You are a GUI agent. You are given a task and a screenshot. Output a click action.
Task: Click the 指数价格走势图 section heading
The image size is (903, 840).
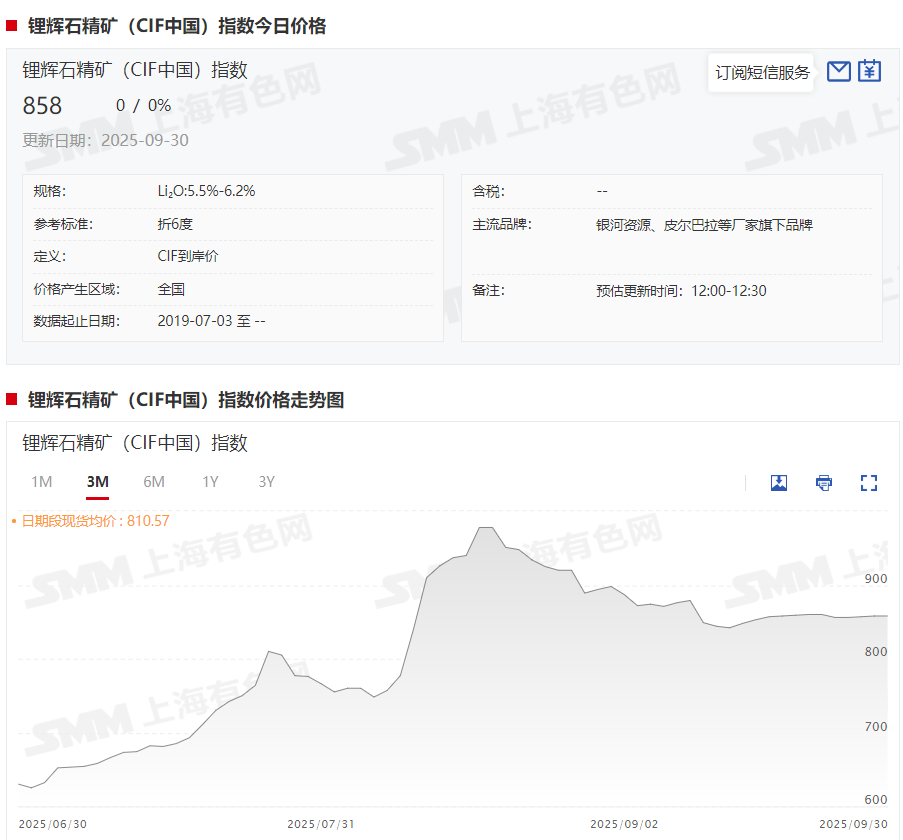click(x=185, y=400)
